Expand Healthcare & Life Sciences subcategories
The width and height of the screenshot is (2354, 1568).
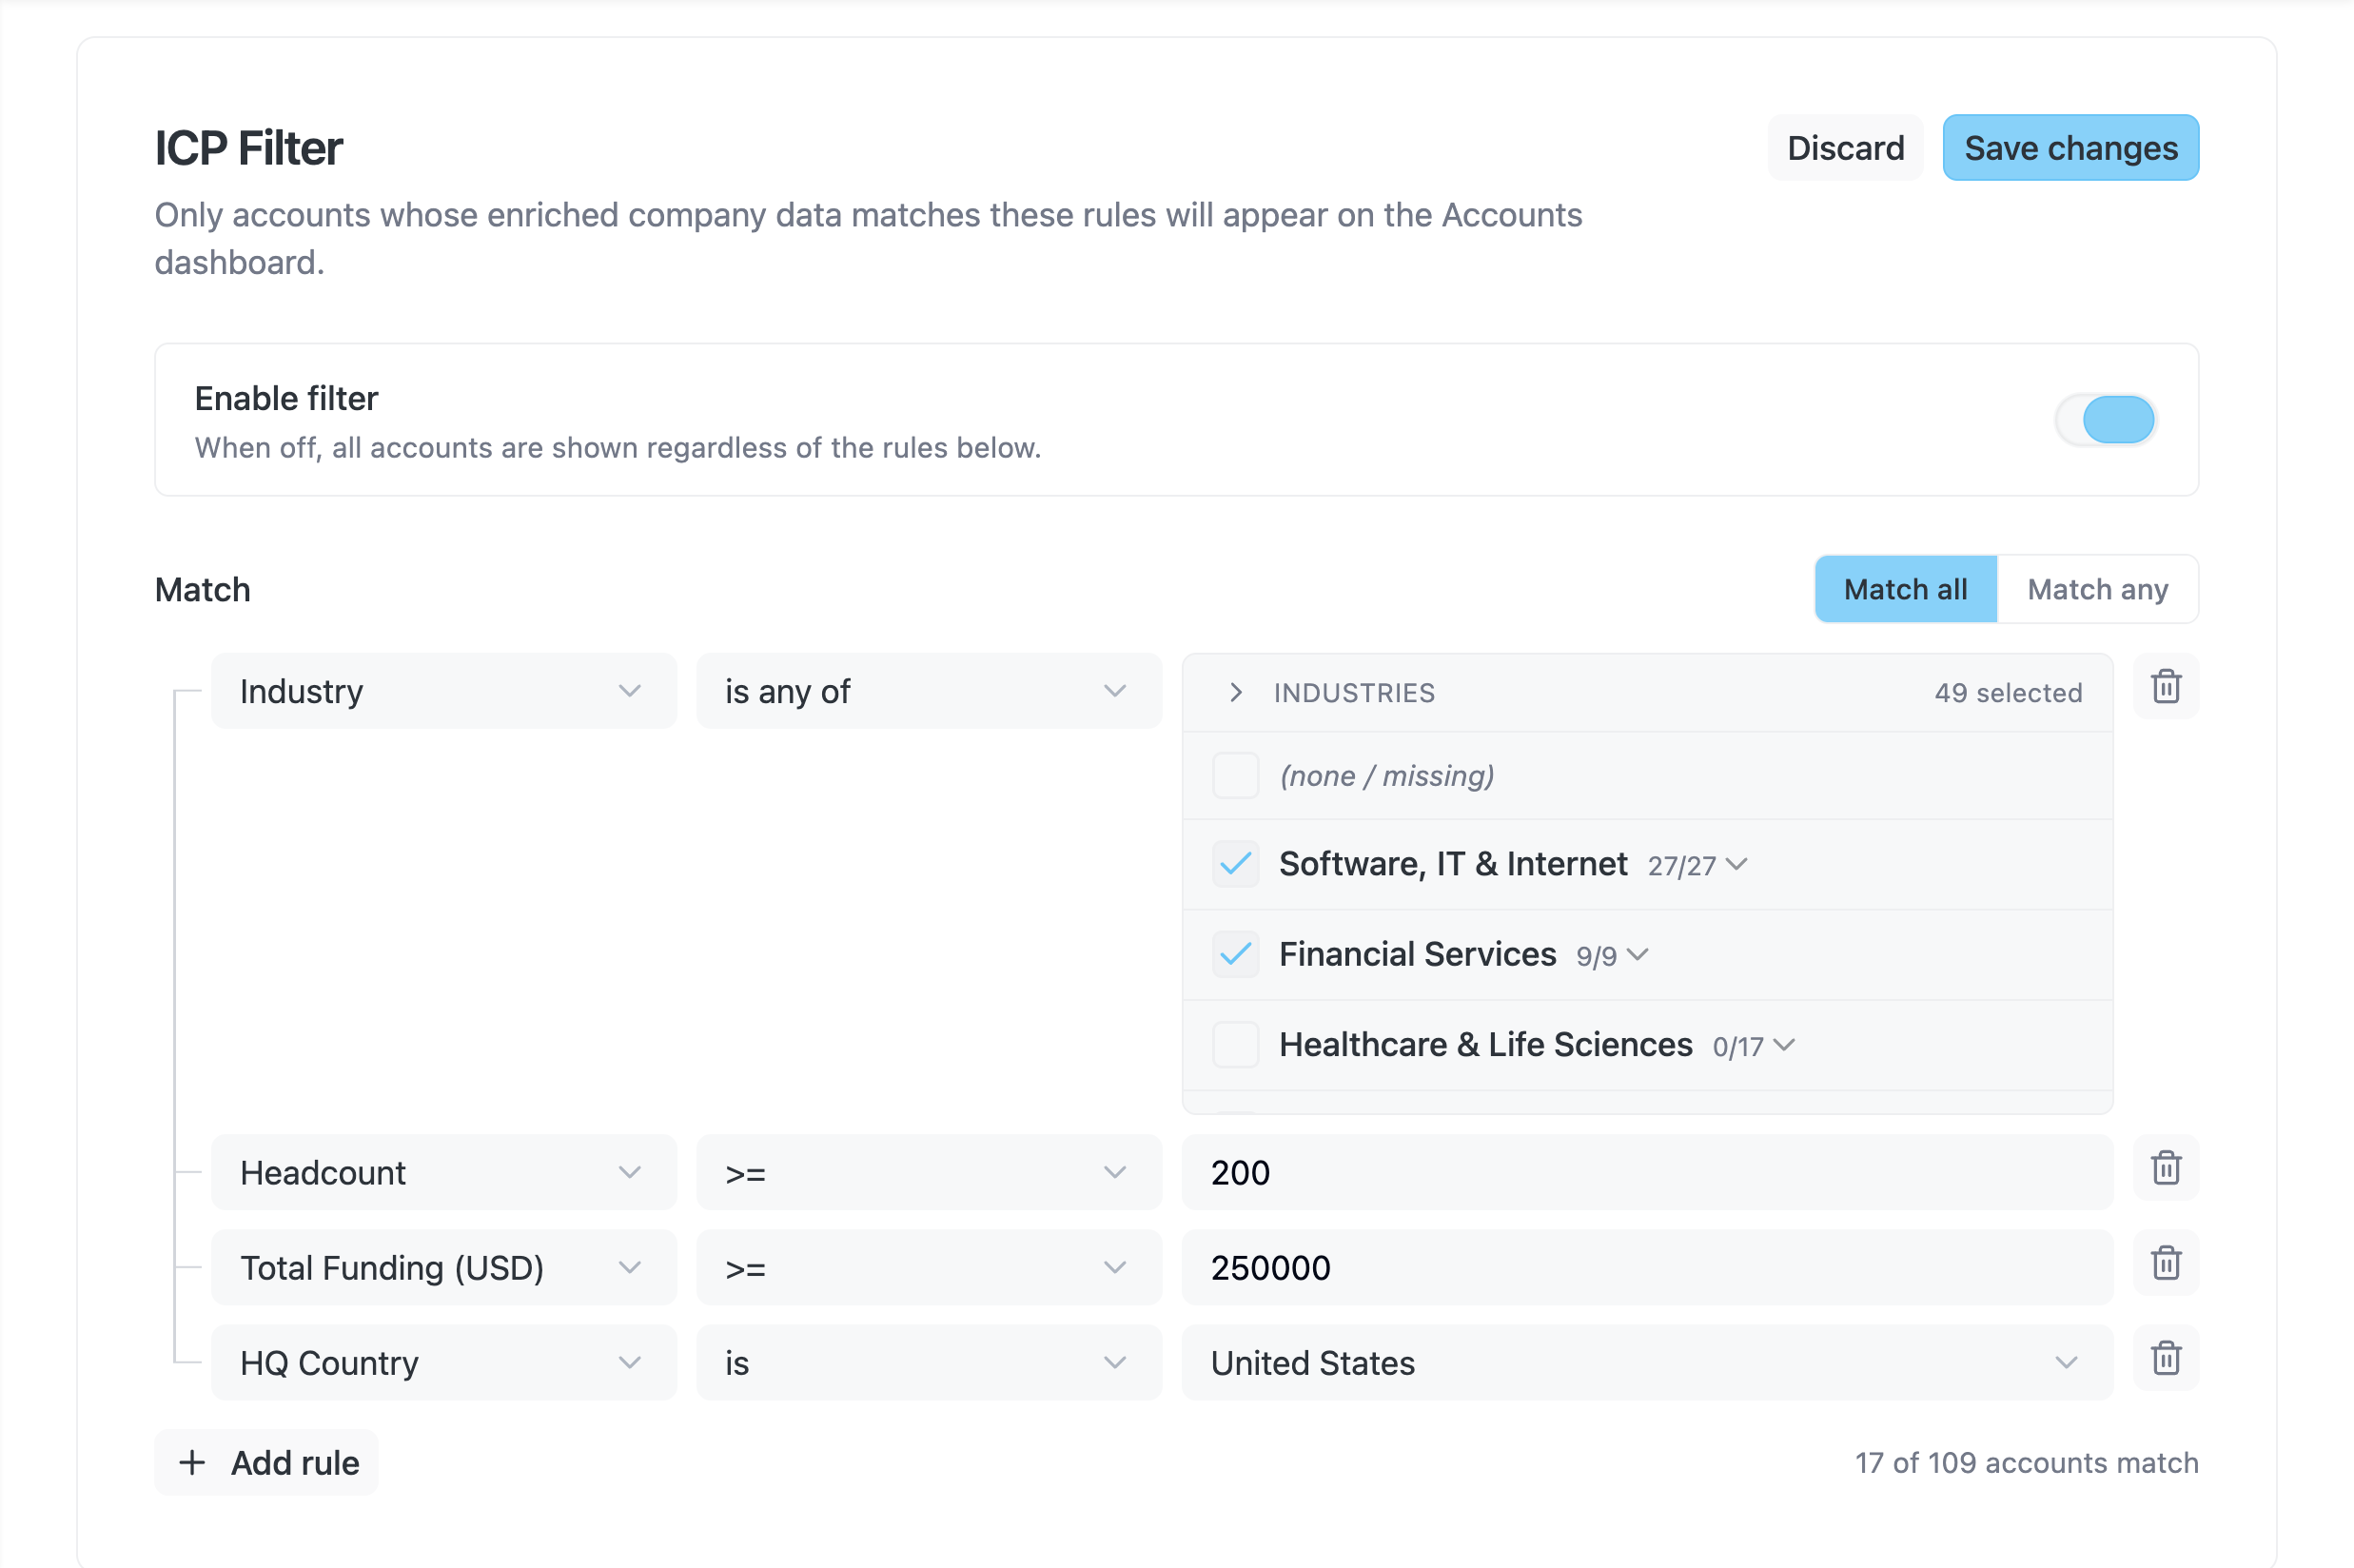point(1784,1046)
